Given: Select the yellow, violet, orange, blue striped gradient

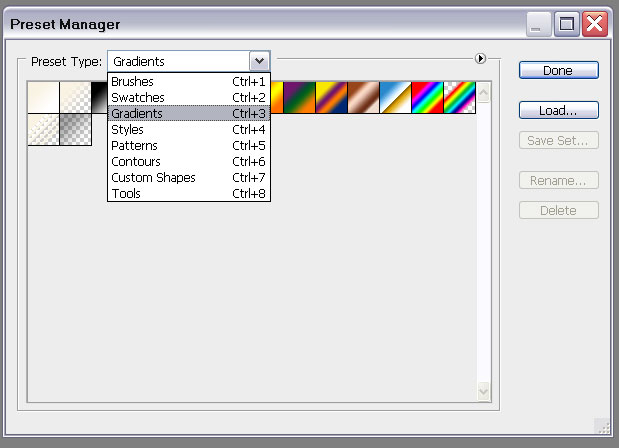Looking at the screenshot, I should (331, 97).
